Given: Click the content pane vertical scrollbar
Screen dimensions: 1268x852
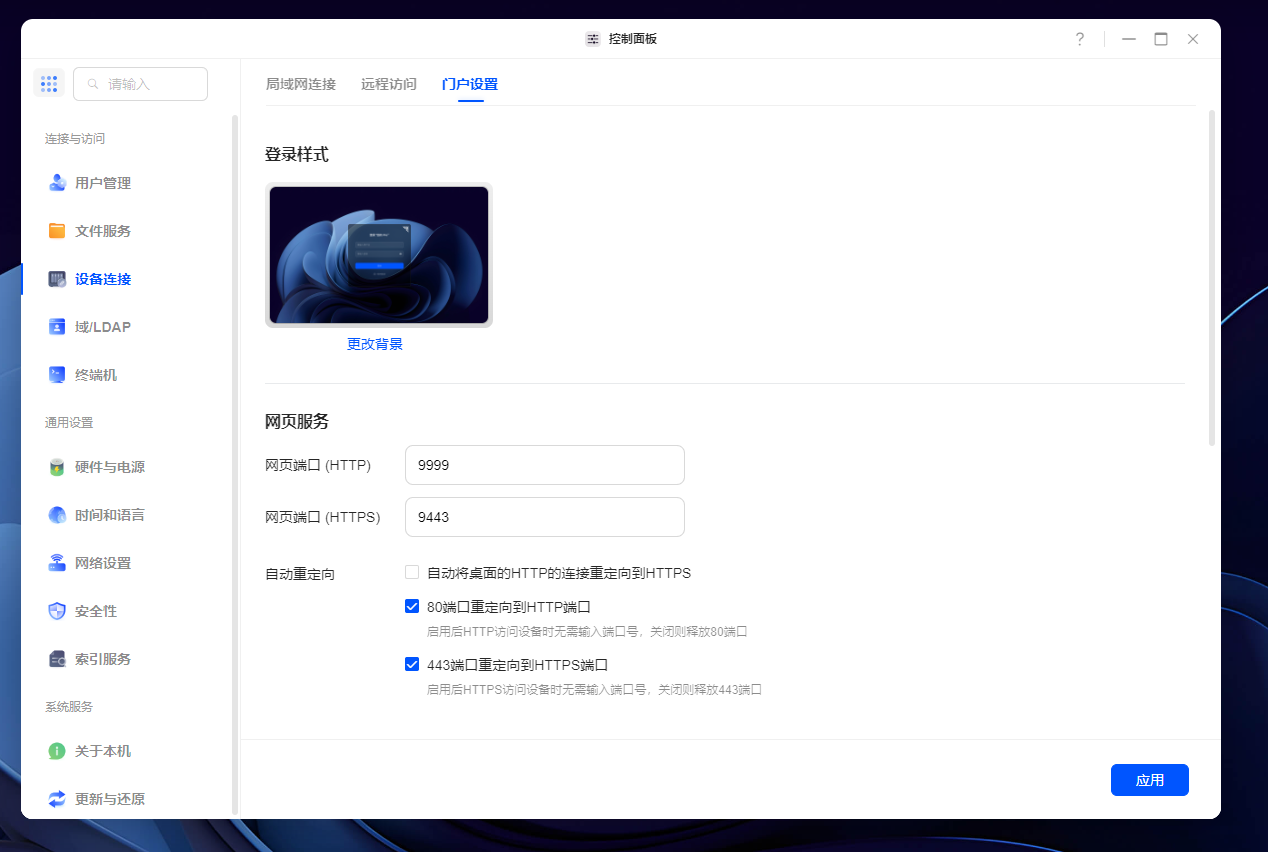Looking at the screenshot, I should click(1212, 277).
